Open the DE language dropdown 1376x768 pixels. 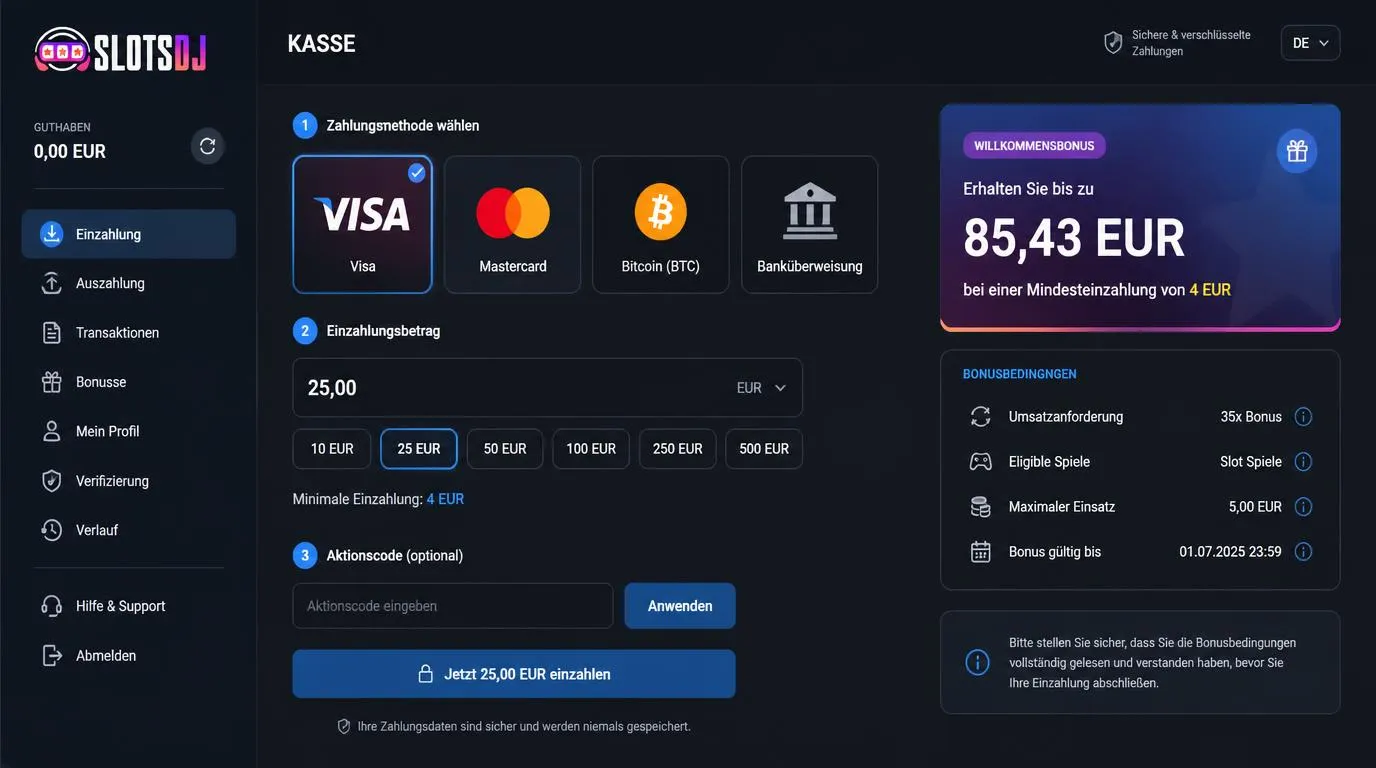pyautogui.click(x=1310, y=43)
